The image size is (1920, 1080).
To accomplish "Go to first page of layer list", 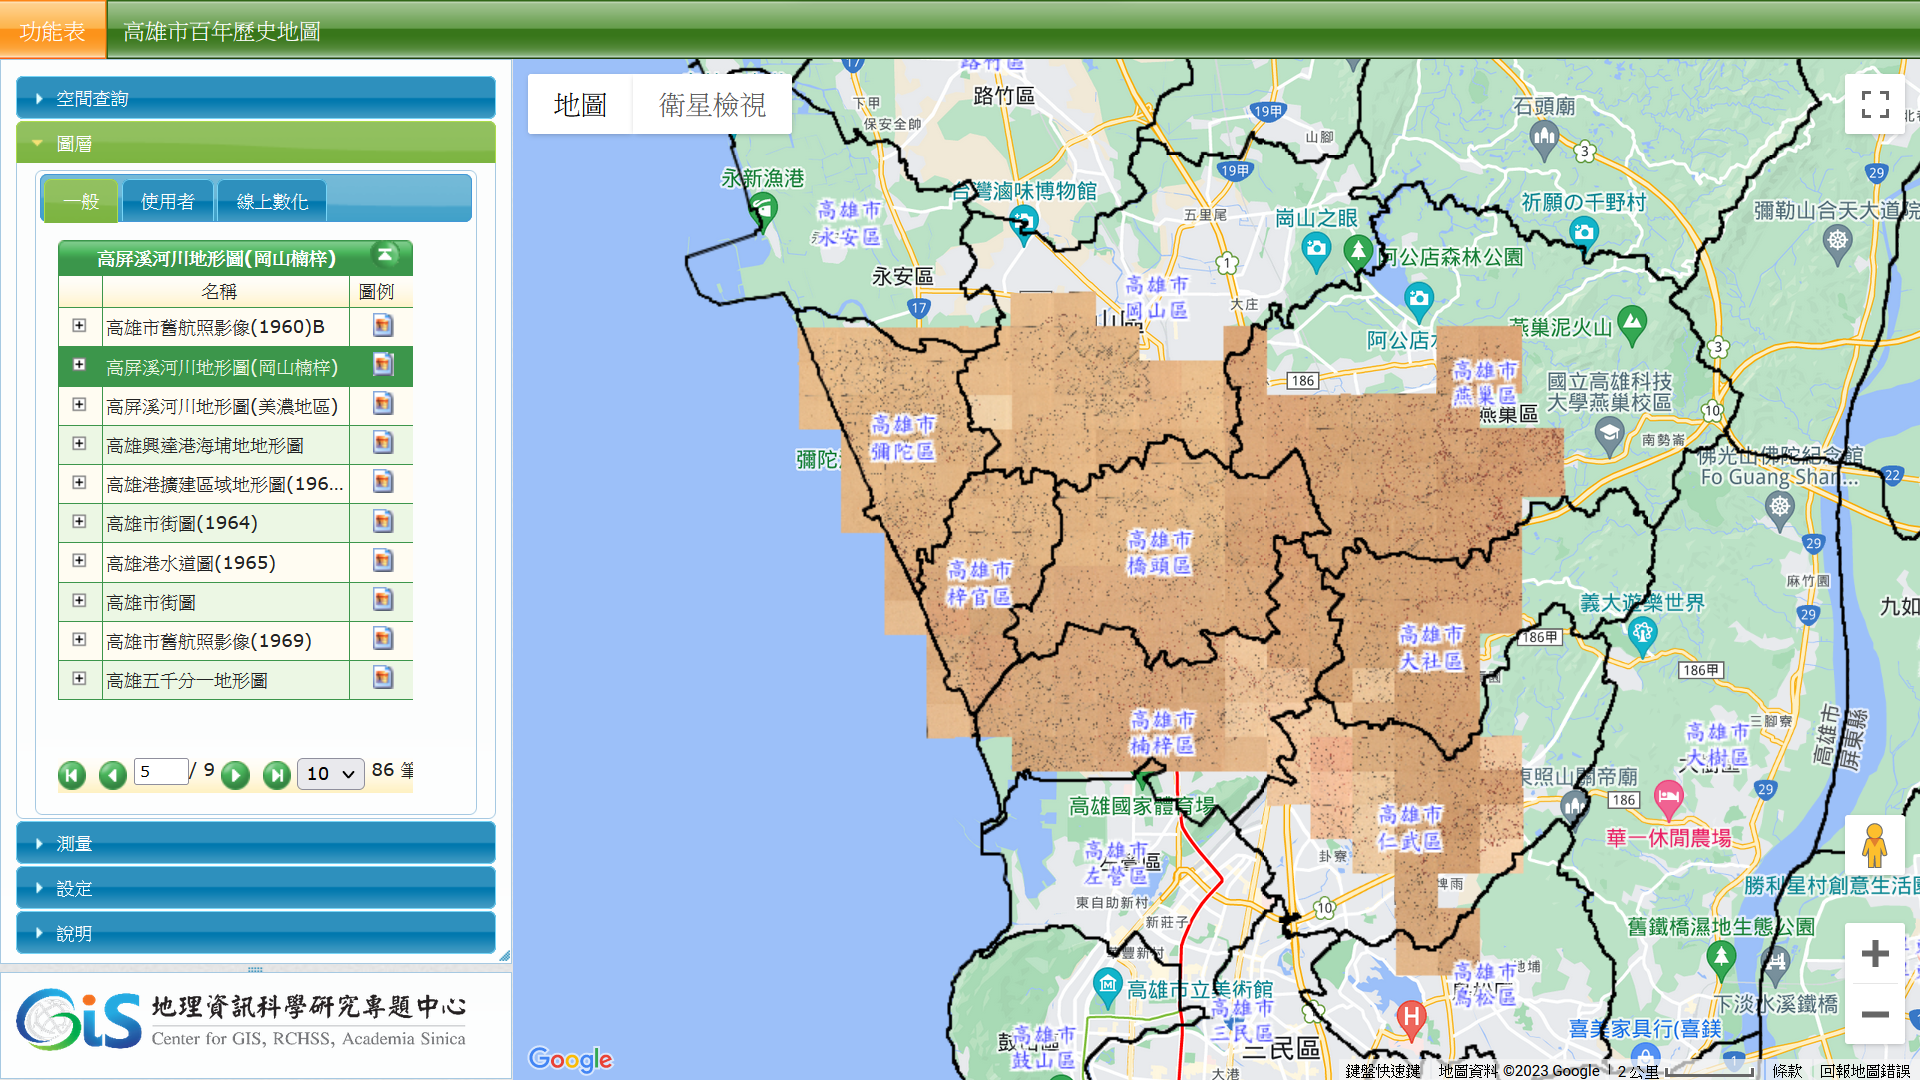I will coord(72,775).
